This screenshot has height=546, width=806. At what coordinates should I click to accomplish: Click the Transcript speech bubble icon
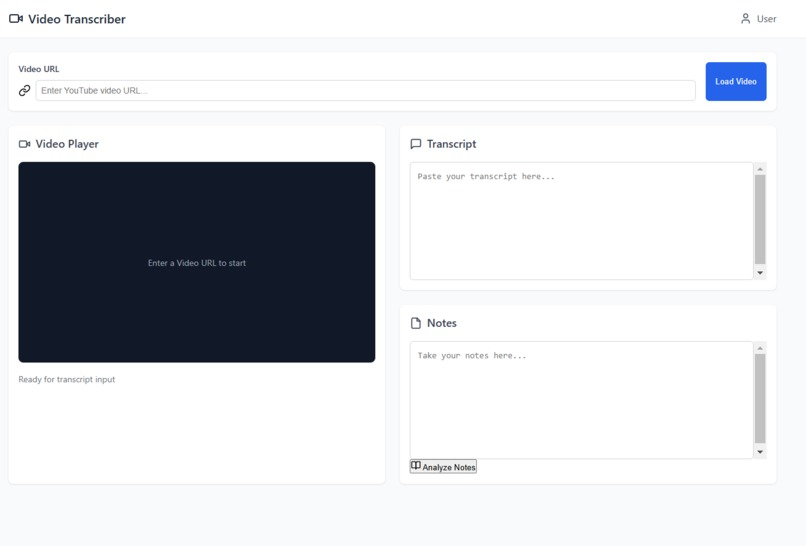[x=416, y=144]
